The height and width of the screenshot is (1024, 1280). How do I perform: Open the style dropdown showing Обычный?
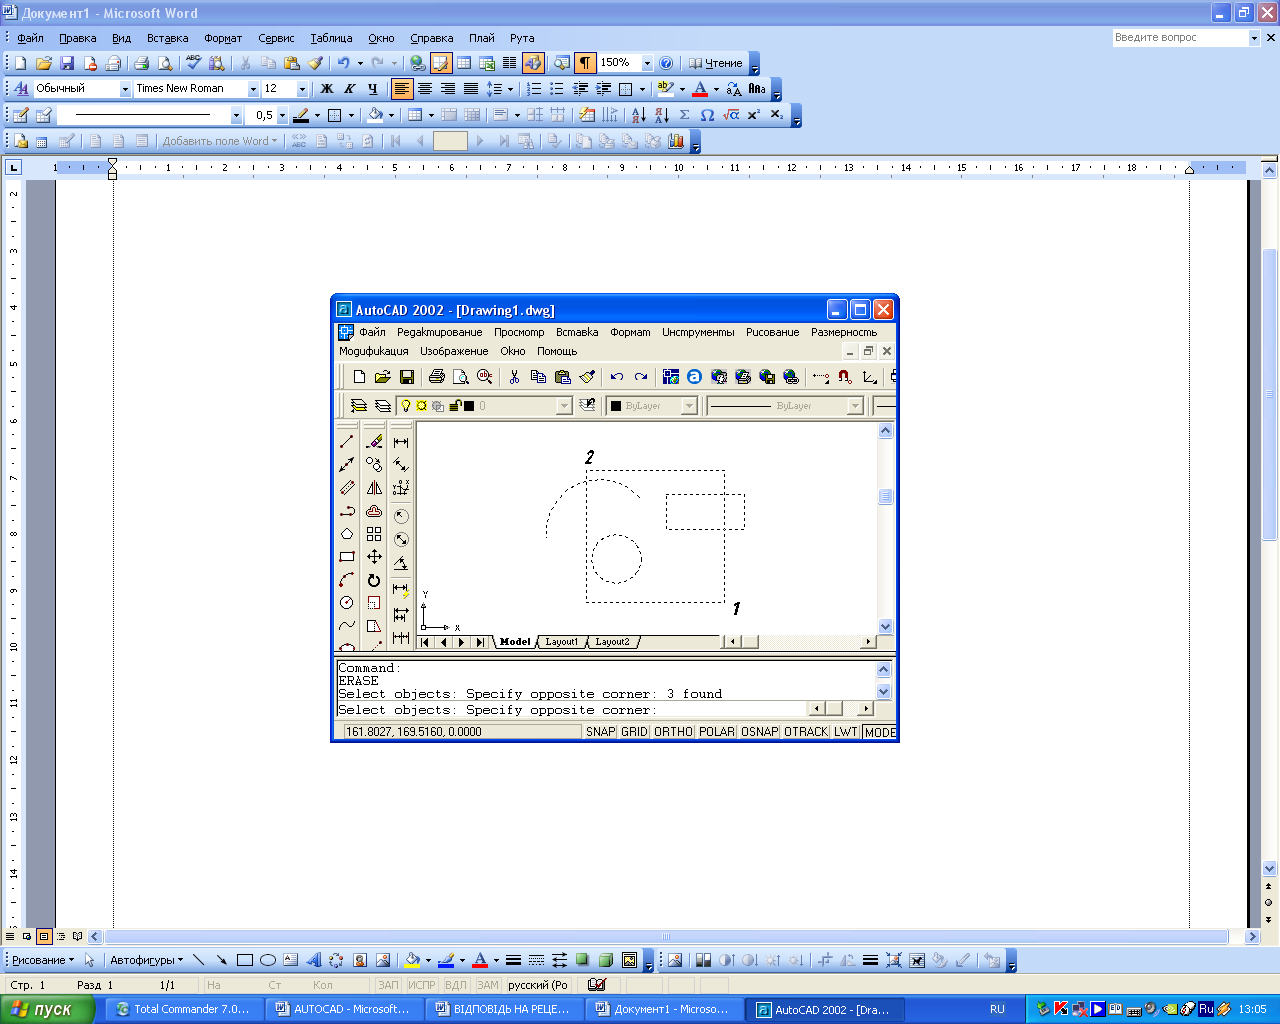pos(125,89)
